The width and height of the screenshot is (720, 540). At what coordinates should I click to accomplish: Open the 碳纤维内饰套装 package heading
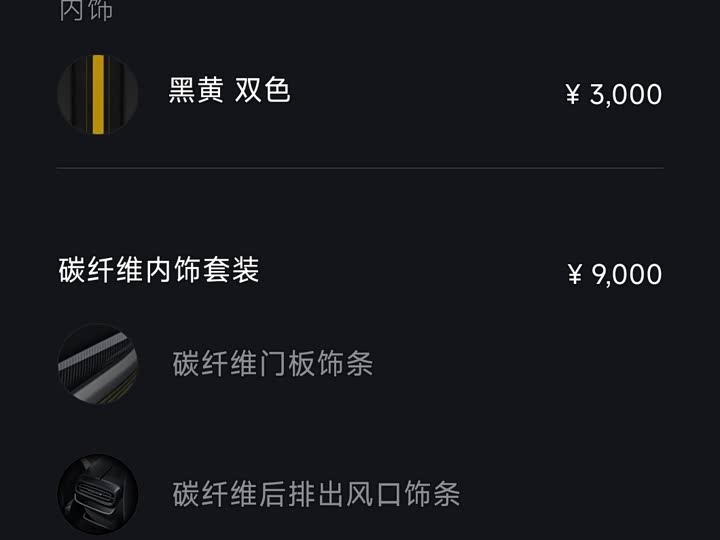point(159,270)
